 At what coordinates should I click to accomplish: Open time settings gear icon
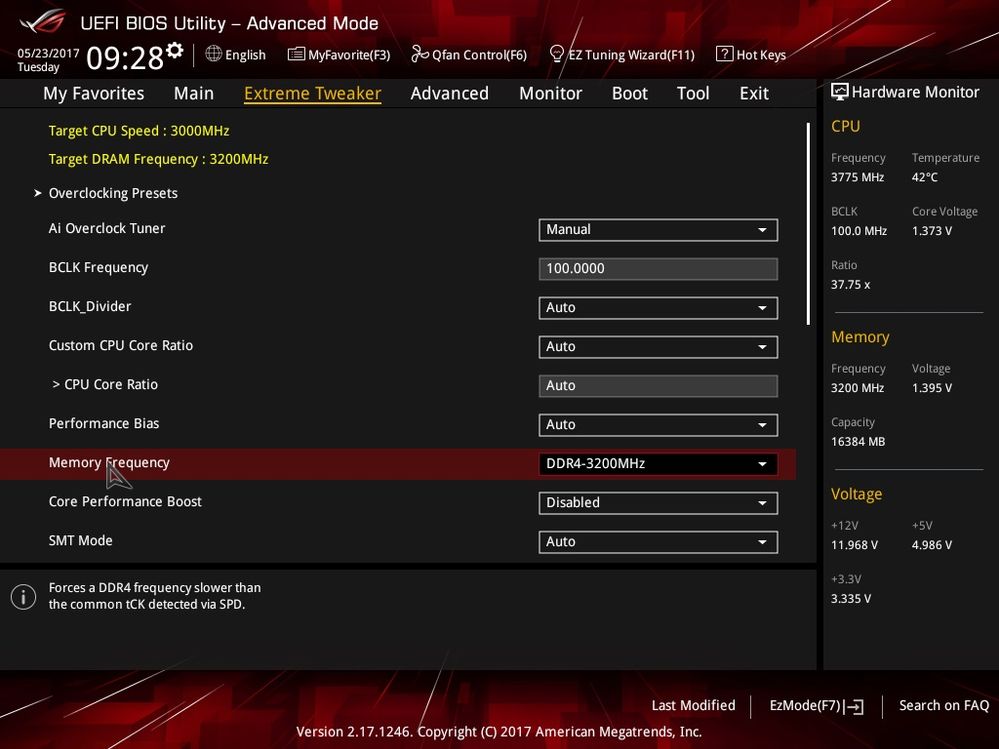[175, 50]
